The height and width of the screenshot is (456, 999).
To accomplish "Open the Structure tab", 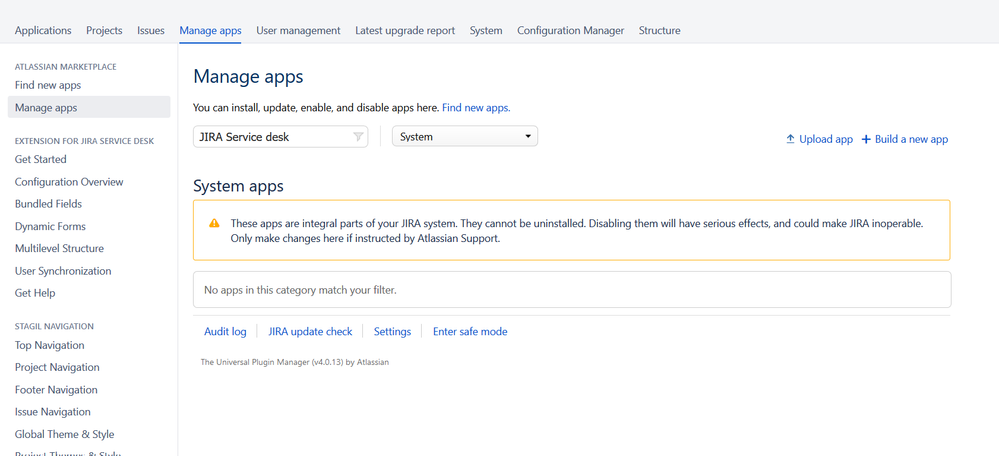I will (659, 31).
